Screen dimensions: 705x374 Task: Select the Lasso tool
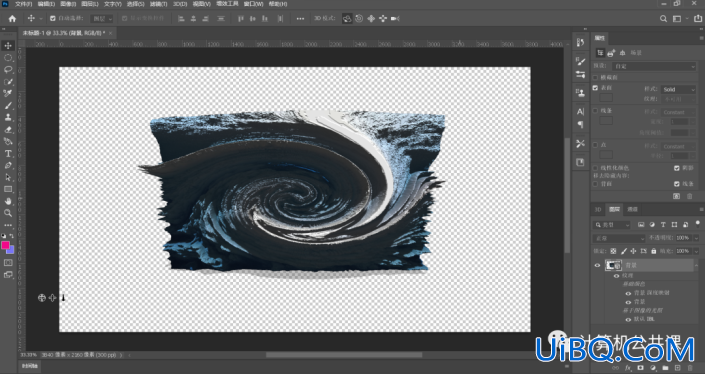coord(8,70)
